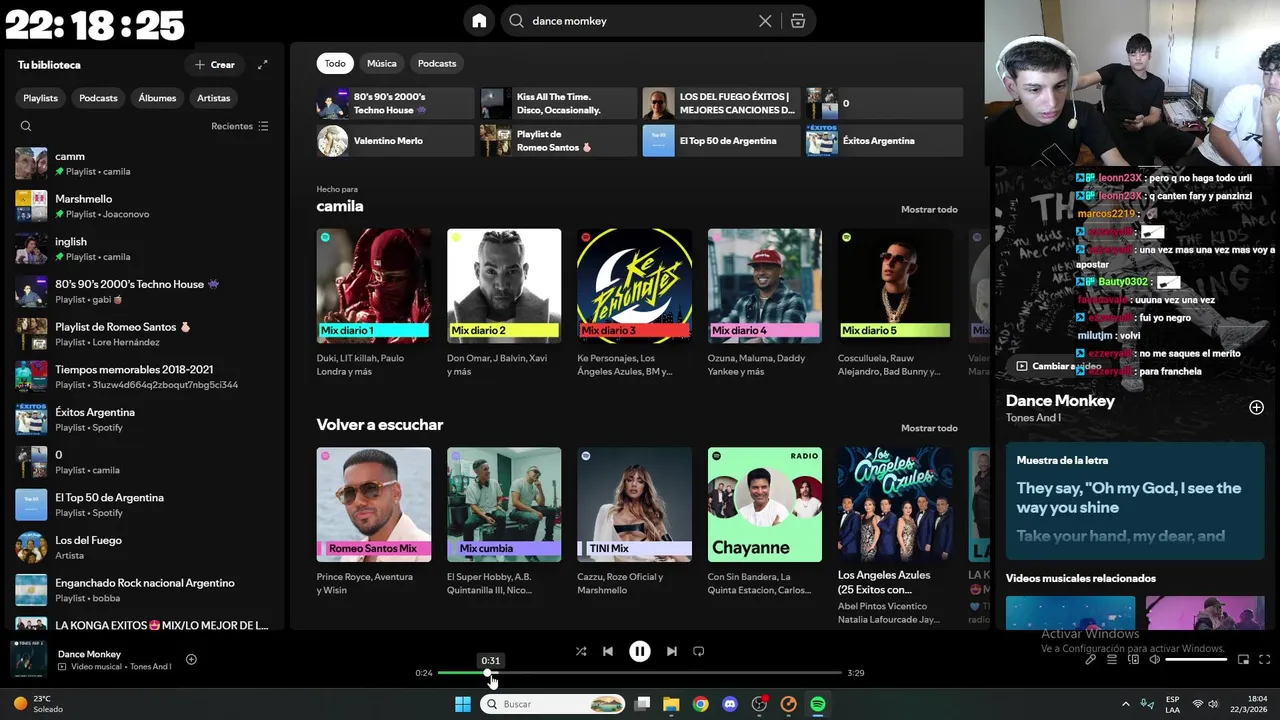Image resolution: width=1280 pixels, height=720 pixels.
Task: Select the Todo tab
Action: pyautogui.click(x=335, y=63)
